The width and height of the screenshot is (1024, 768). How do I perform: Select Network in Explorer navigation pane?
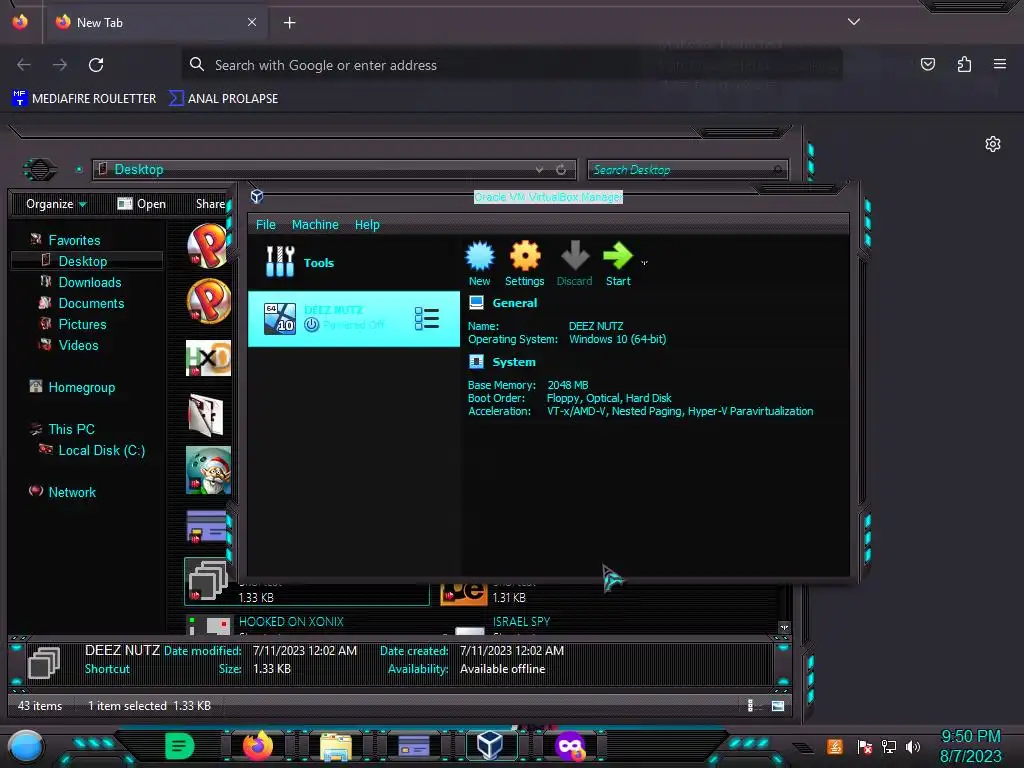tap(72, 492)
